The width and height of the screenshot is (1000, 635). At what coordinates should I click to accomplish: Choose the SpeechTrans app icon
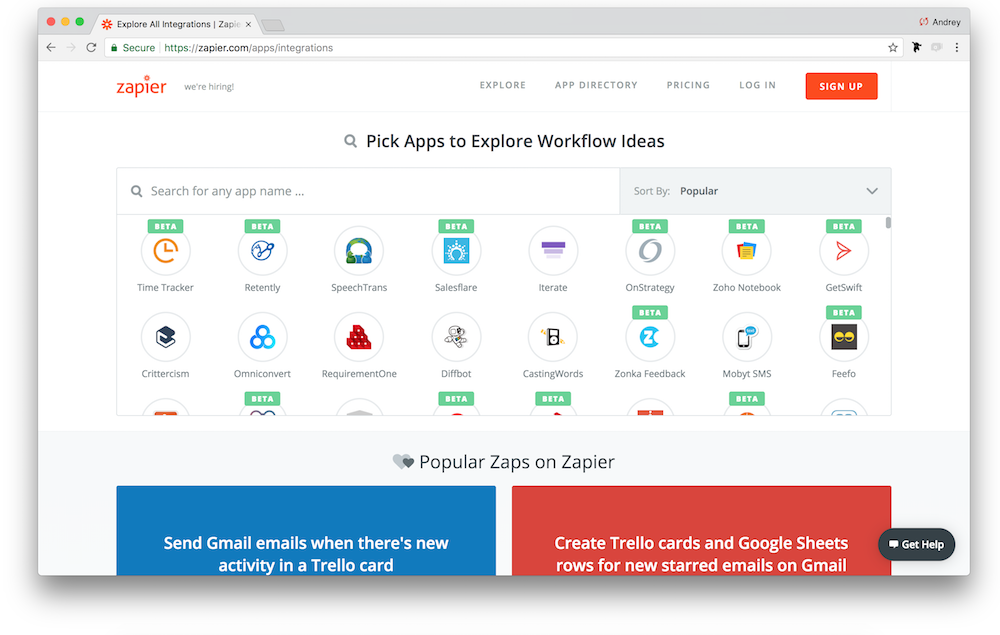pos(359,251)
